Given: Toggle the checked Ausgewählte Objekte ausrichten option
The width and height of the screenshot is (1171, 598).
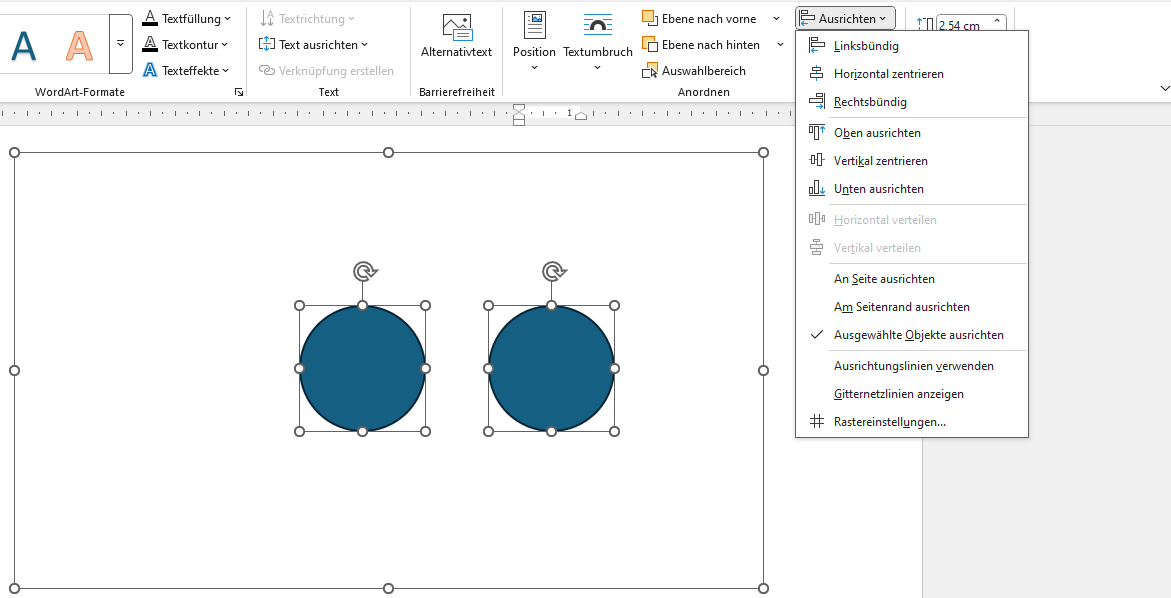Looking at the screenshot, I should (911, 335).
